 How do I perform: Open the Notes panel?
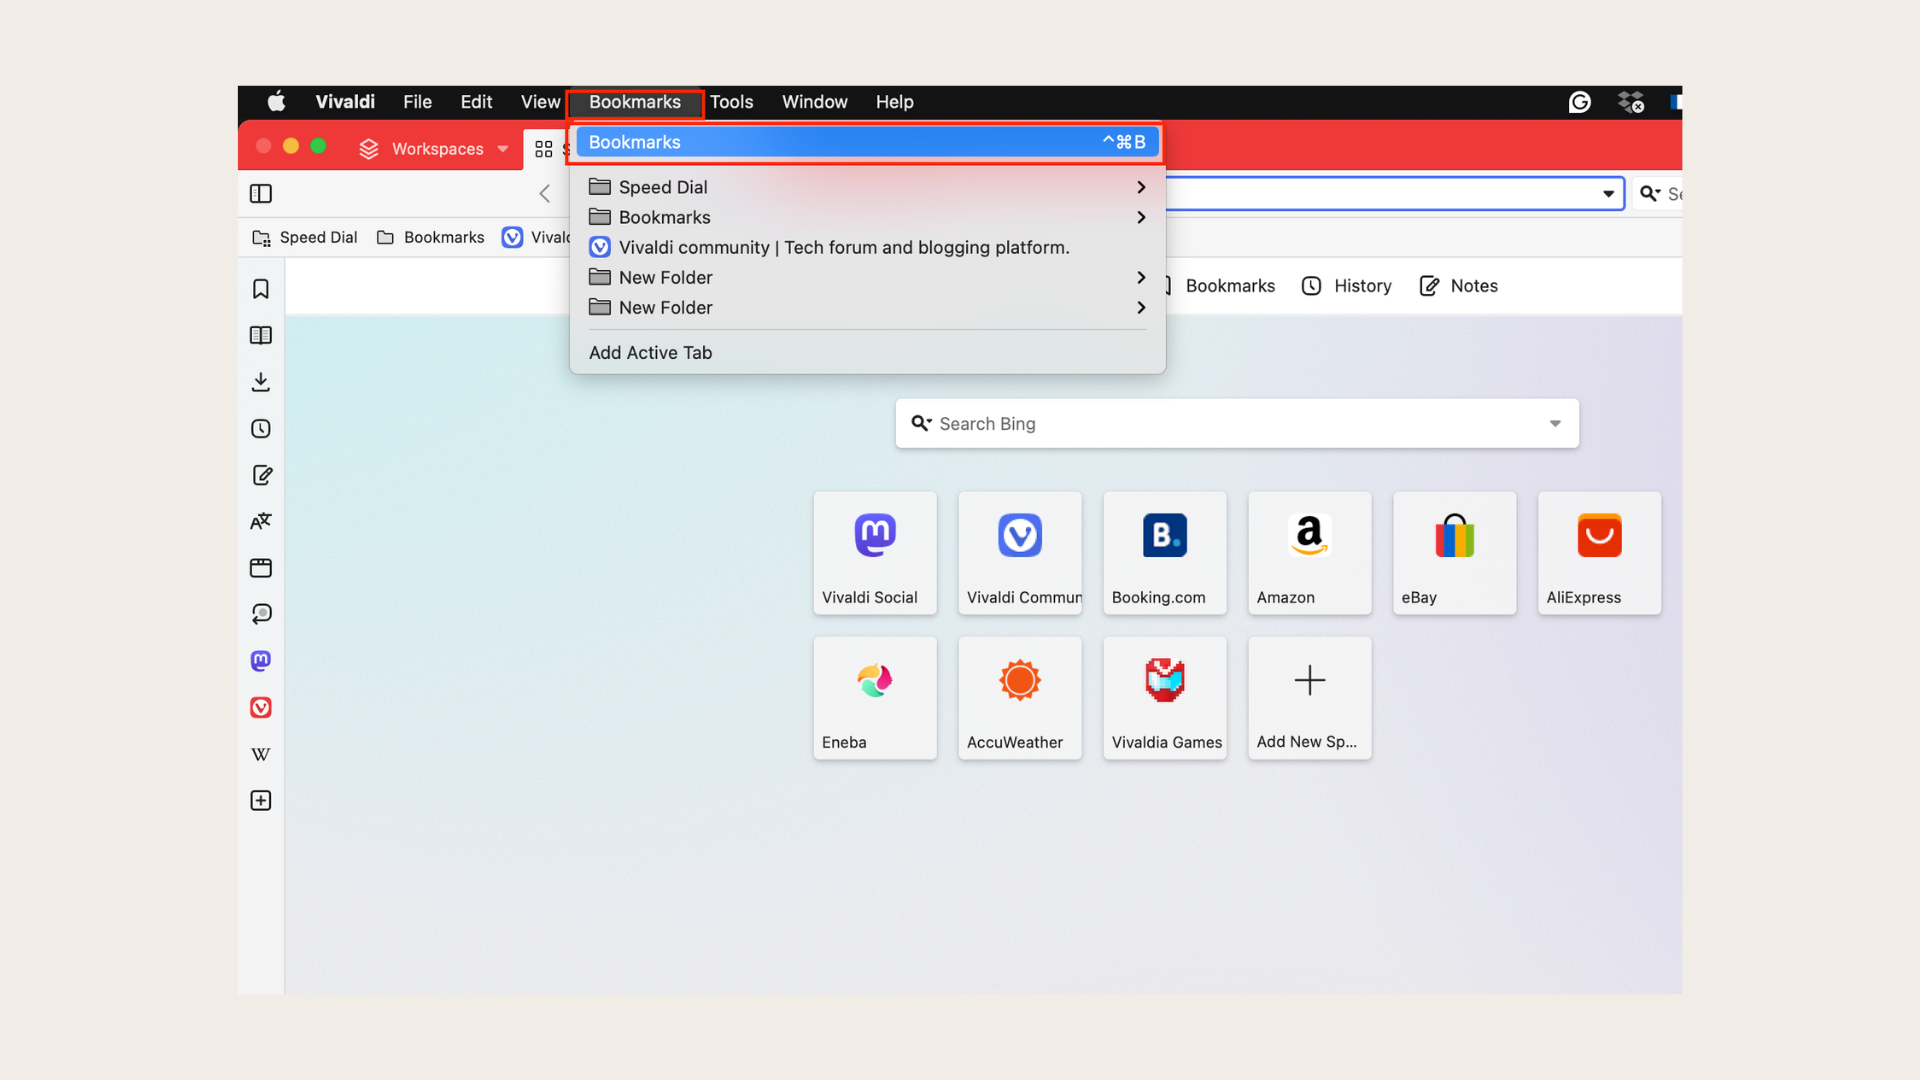tap(260, 475)
